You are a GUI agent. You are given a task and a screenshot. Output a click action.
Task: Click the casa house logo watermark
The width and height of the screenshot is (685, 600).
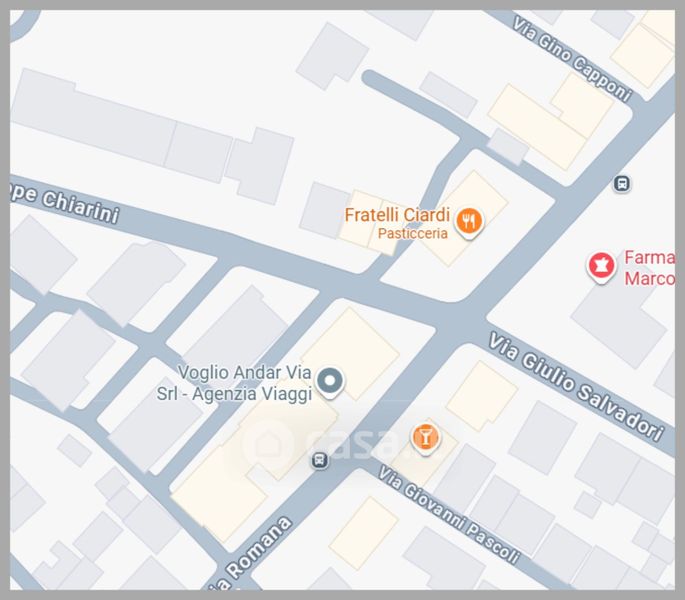click(x=269, y=442)
